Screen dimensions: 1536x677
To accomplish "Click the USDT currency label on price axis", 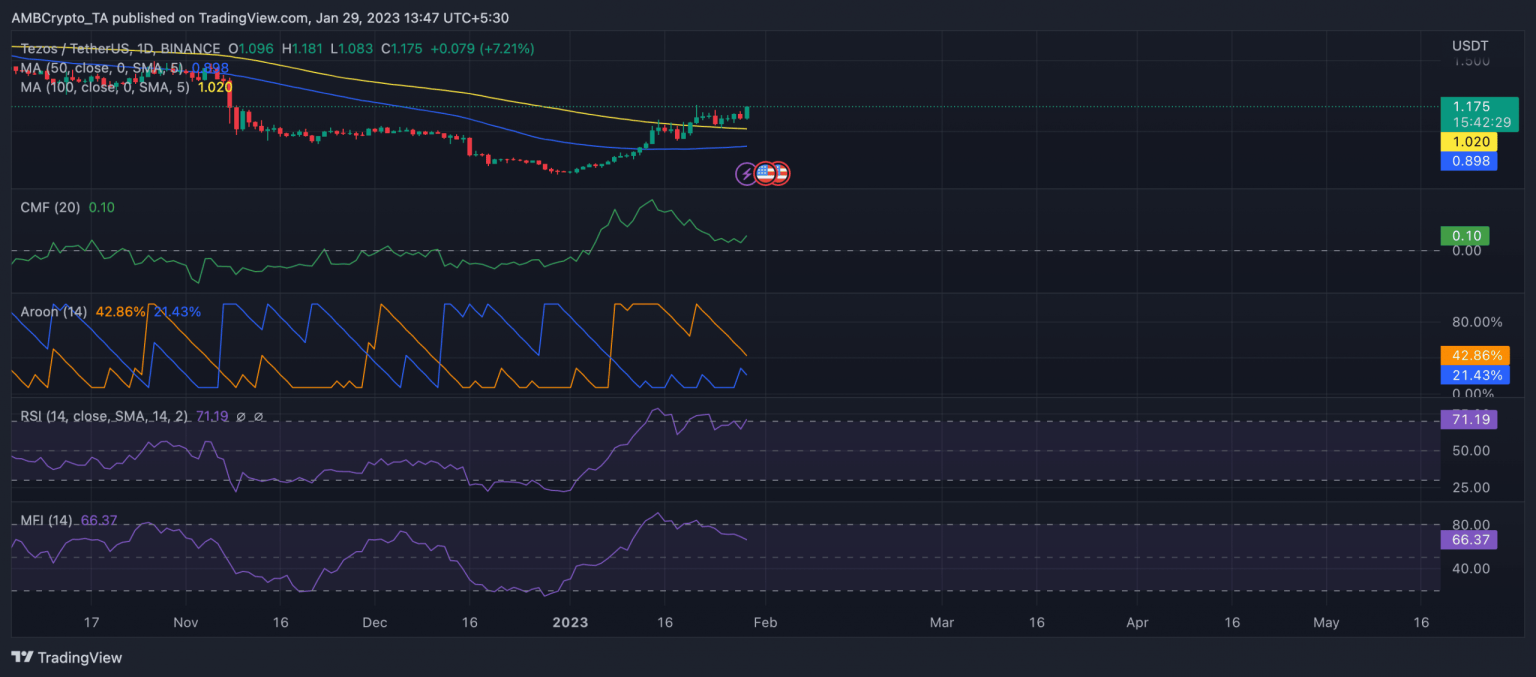I will coord(1469,46).
